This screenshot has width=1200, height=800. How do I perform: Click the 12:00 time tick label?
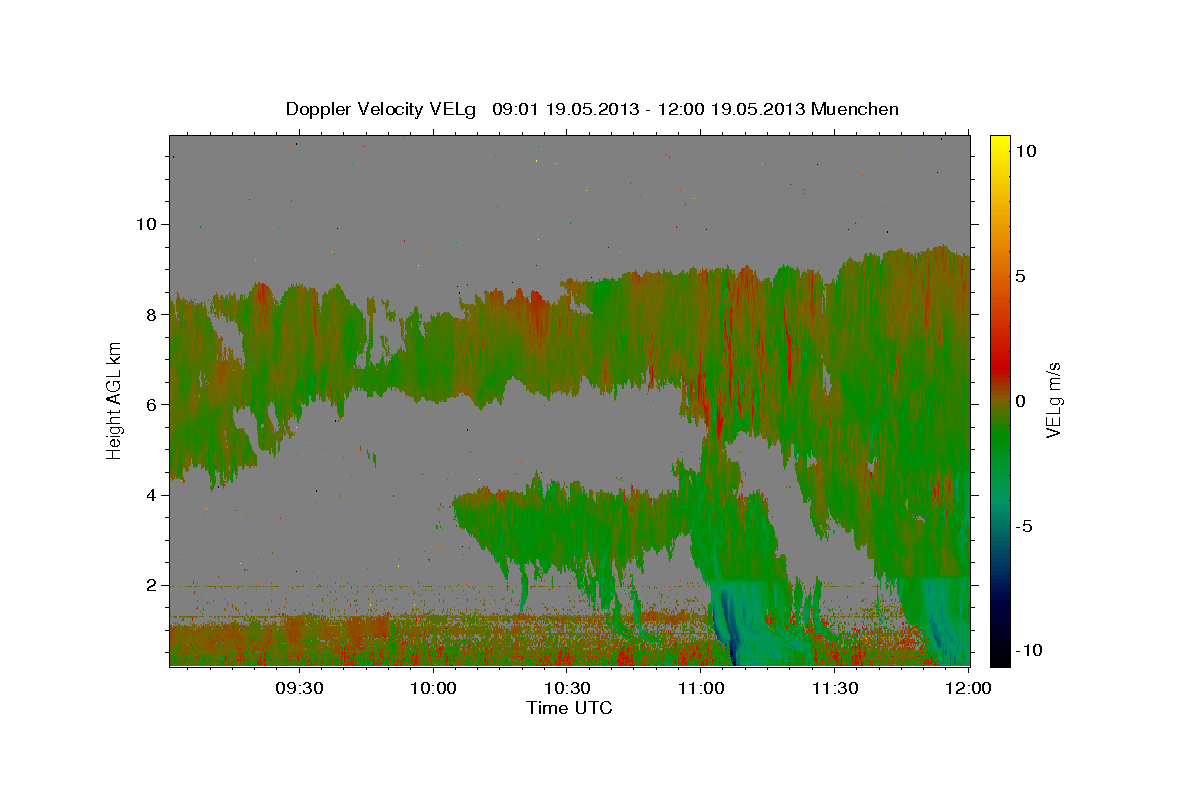968,689
